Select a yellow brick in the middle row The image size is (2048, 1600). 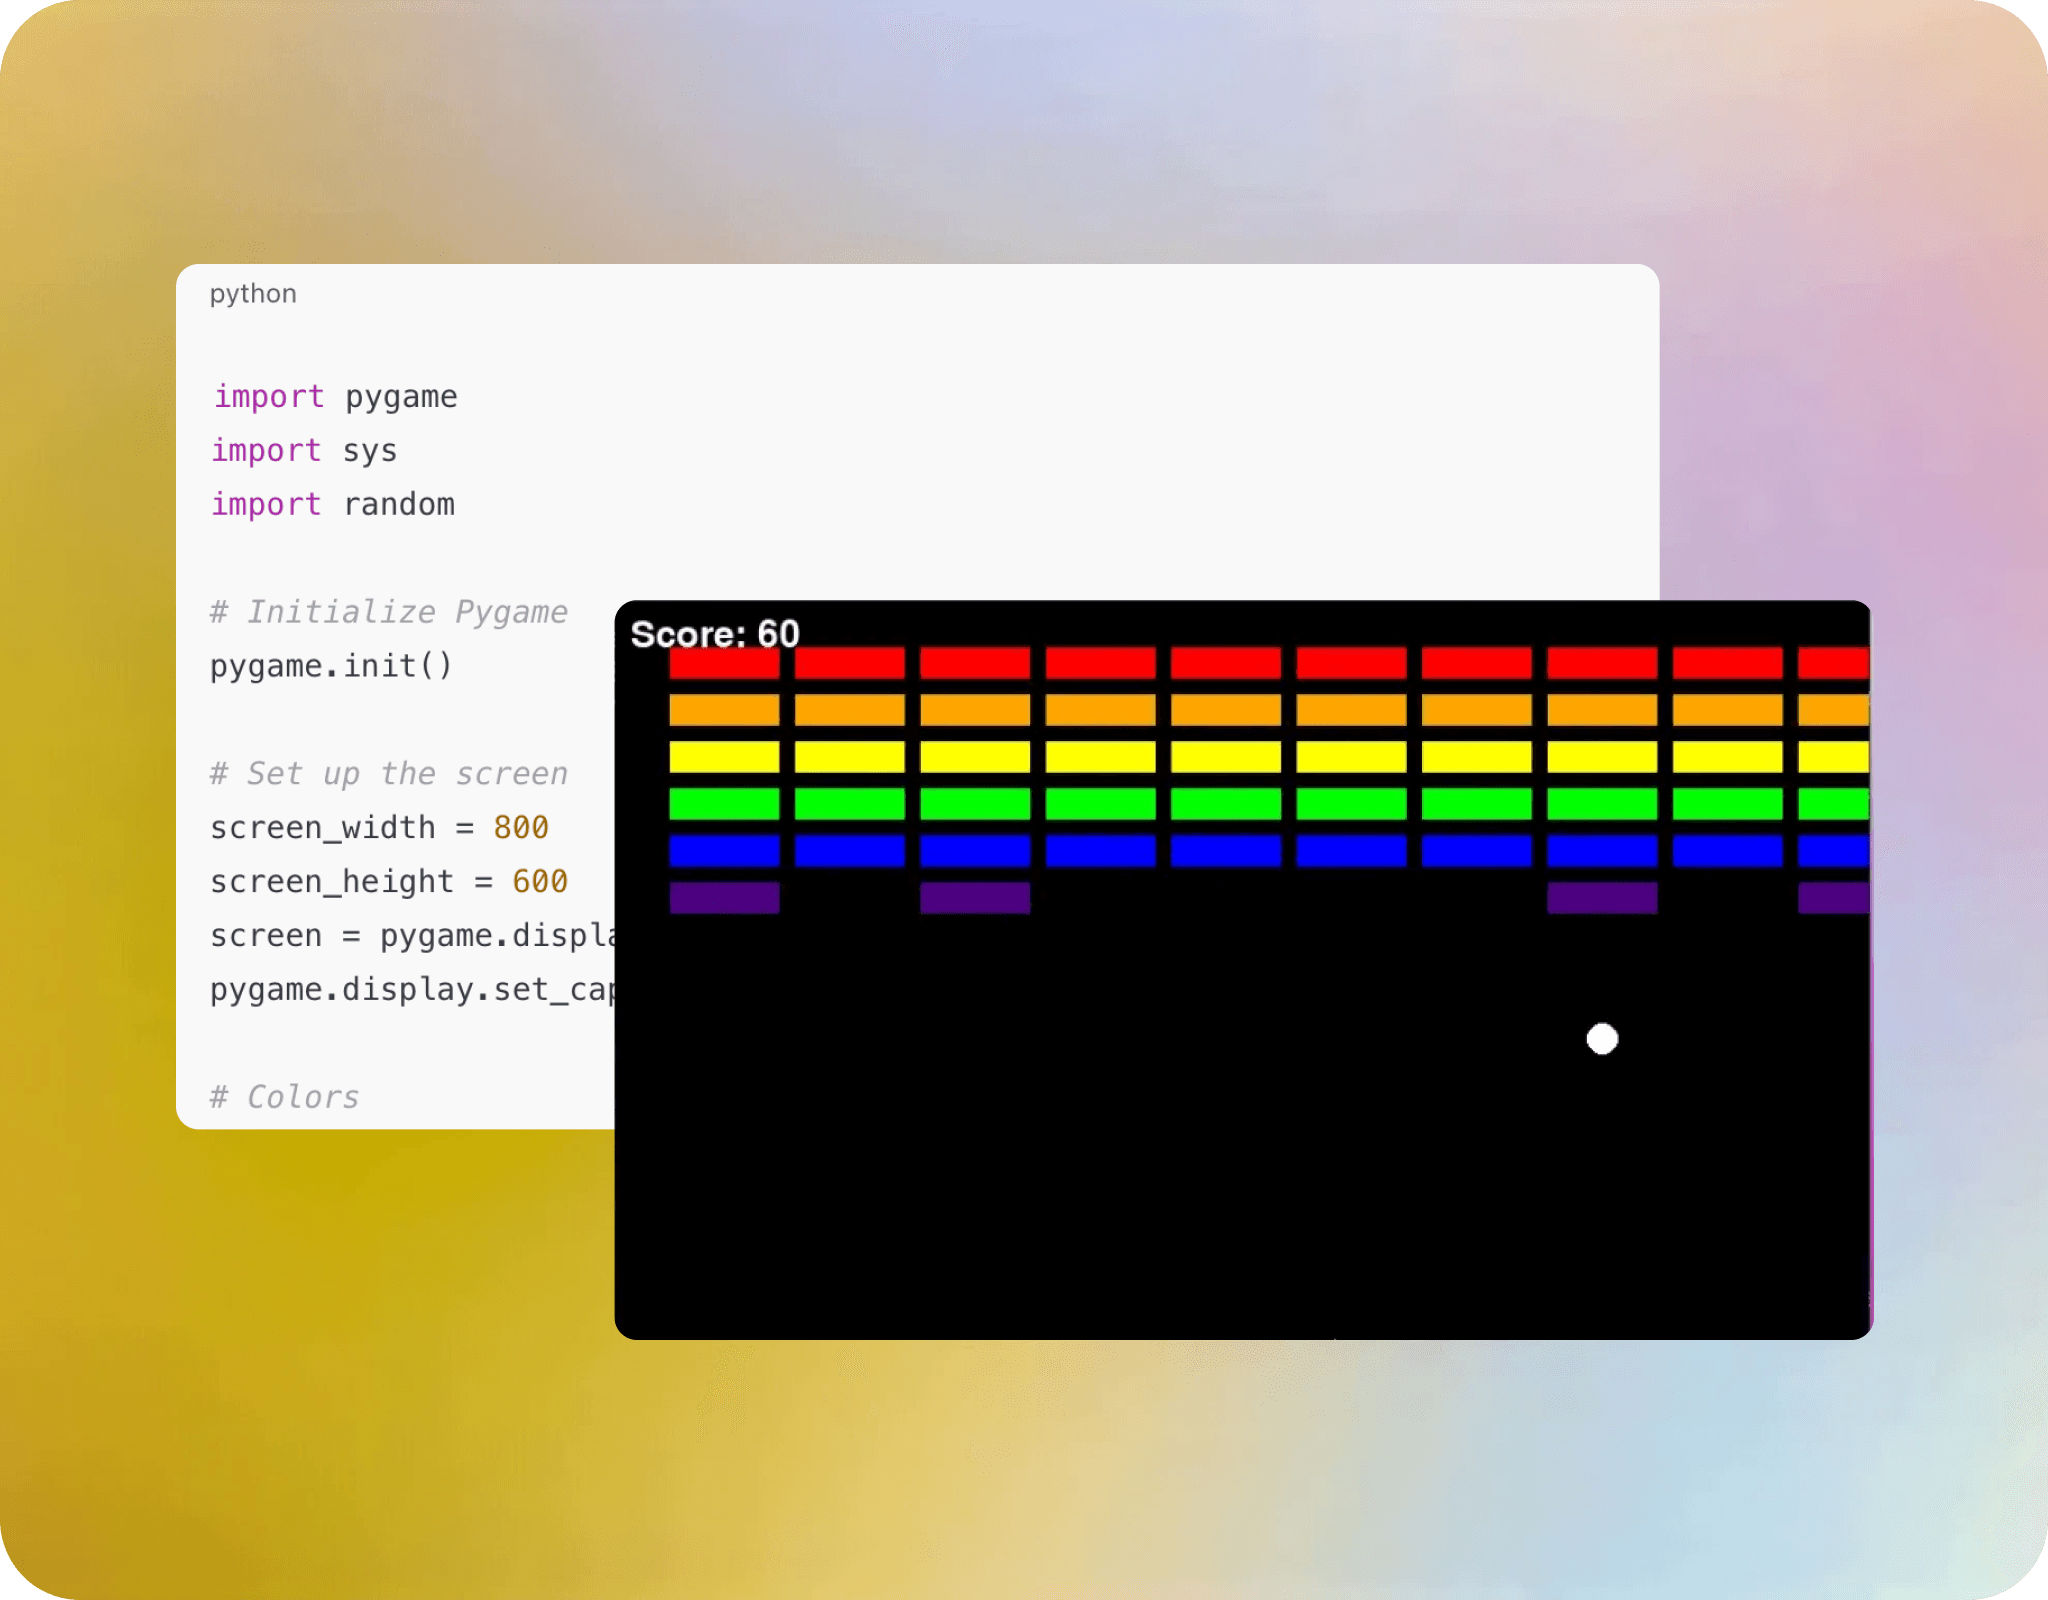point(1225,757)
